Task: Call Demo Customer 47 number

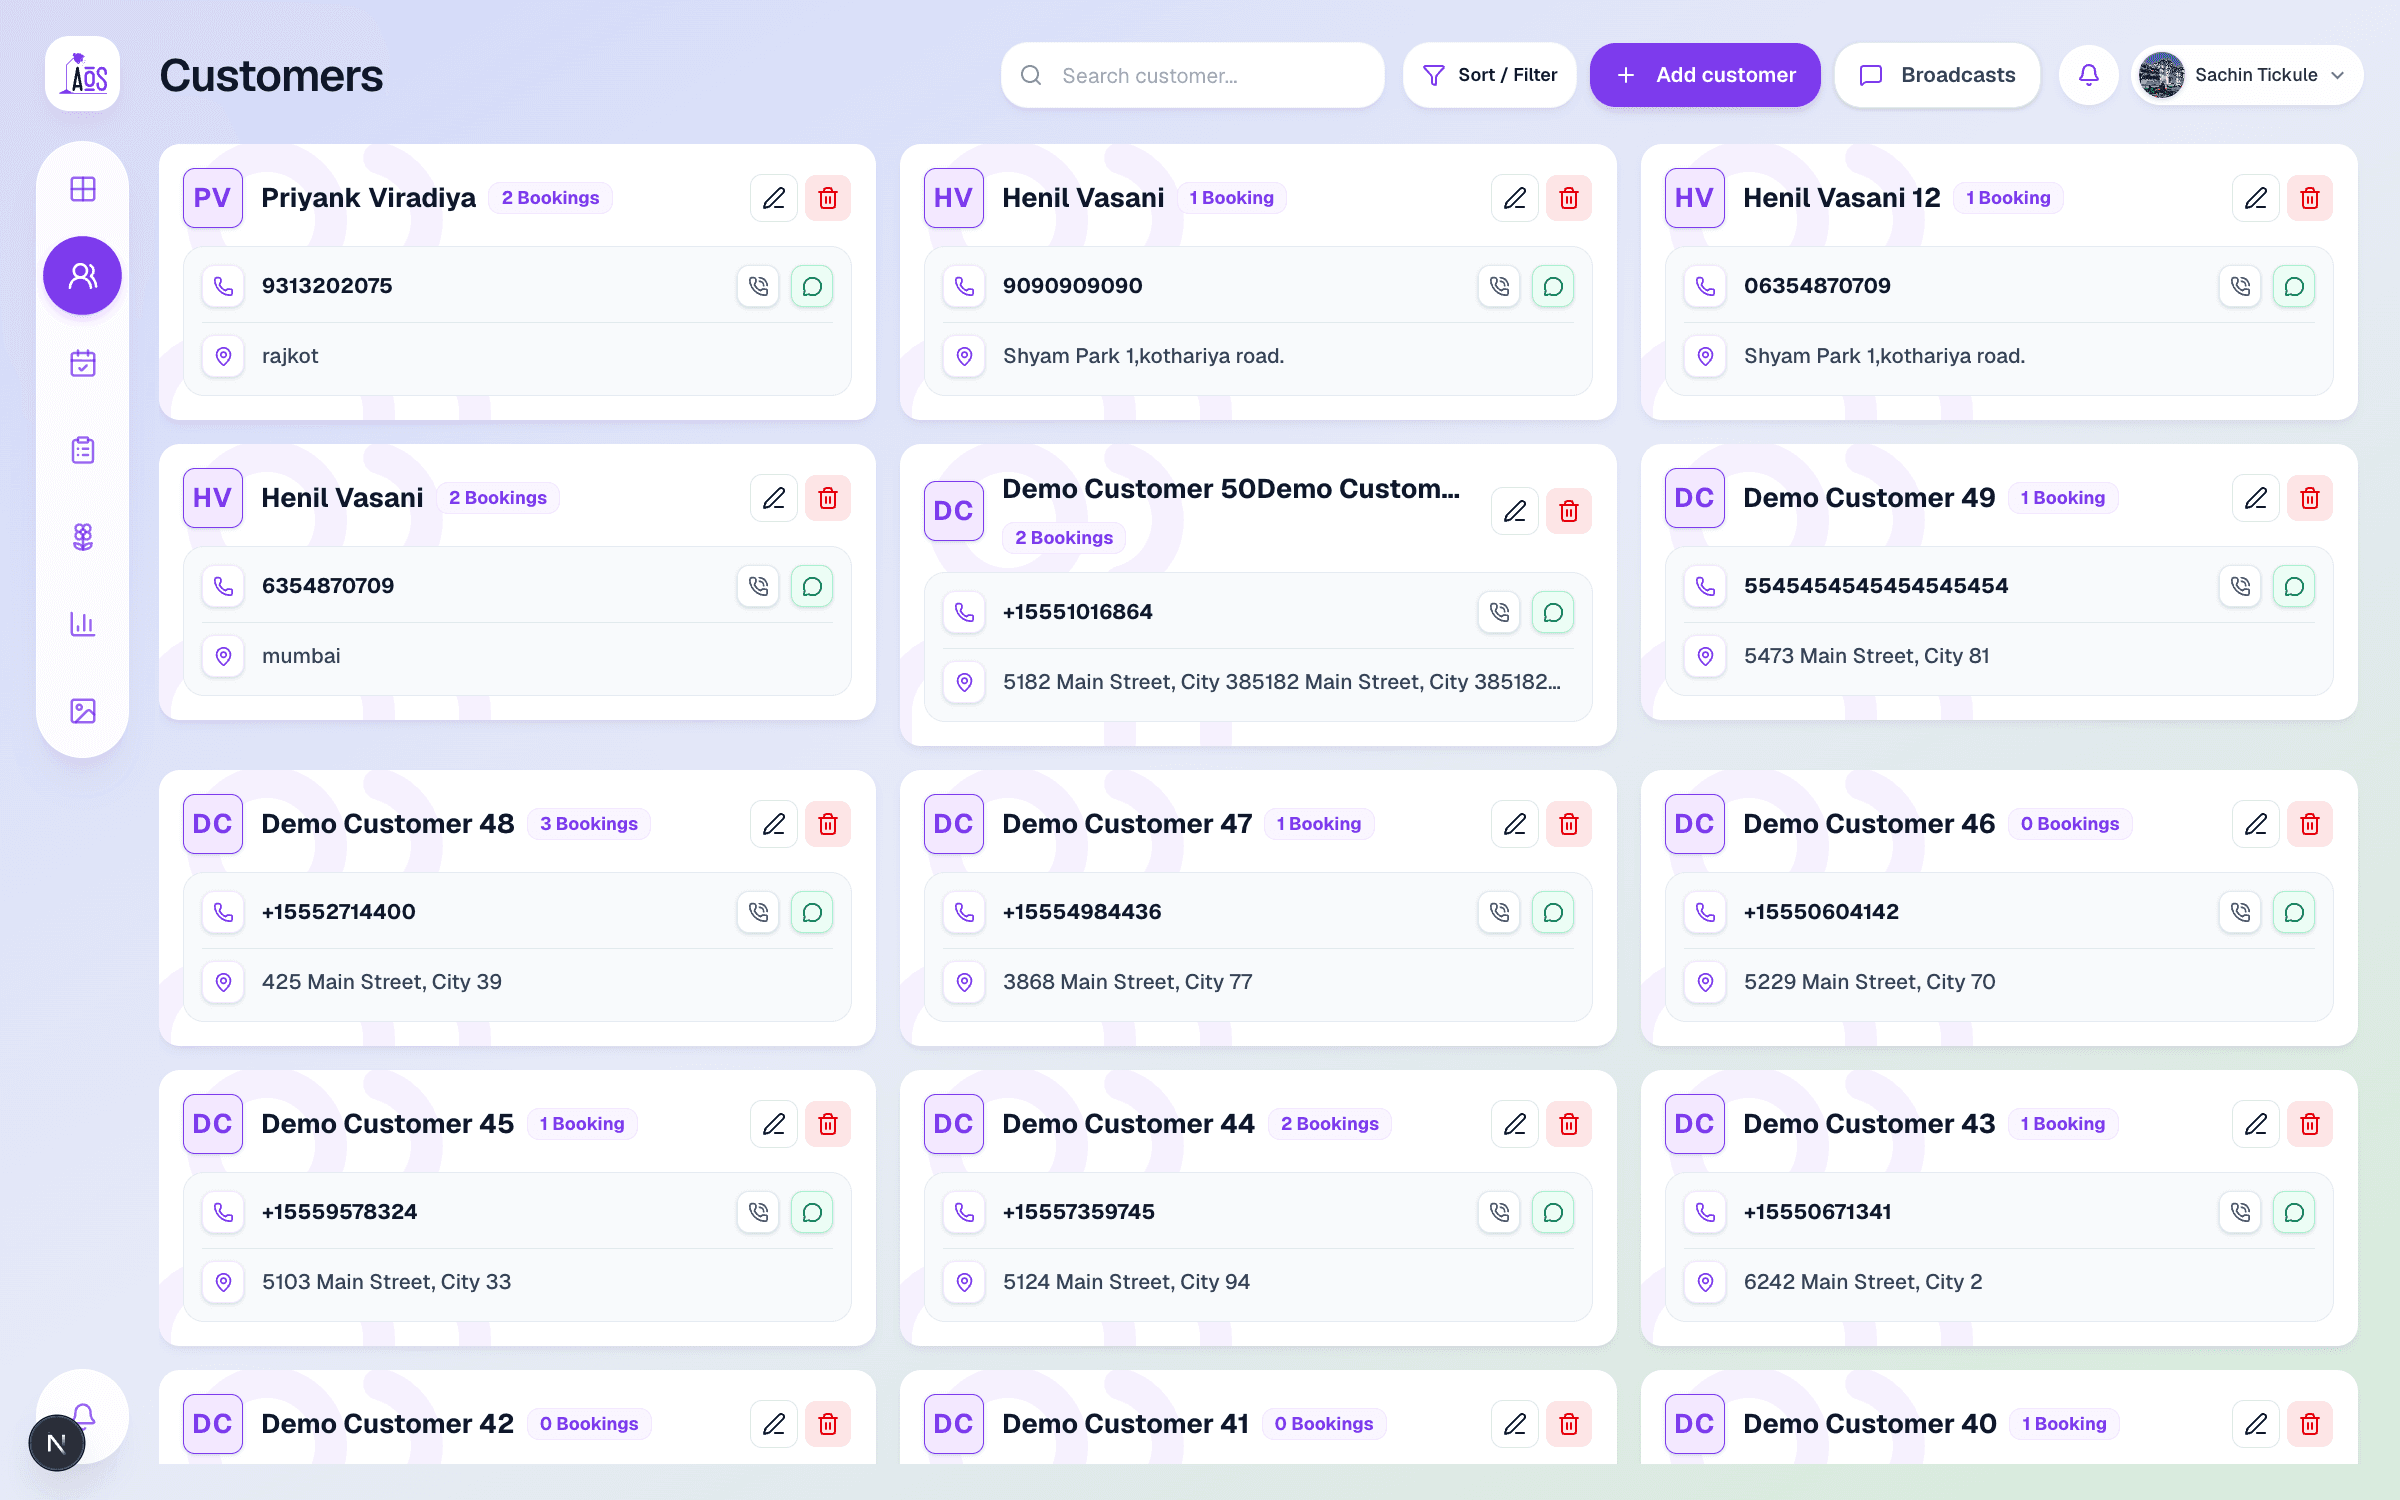Action: (1499, 912)
